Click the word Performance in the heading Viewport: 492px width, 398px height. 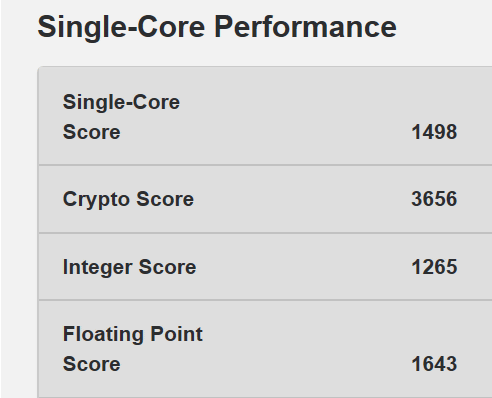click(305, 27)
